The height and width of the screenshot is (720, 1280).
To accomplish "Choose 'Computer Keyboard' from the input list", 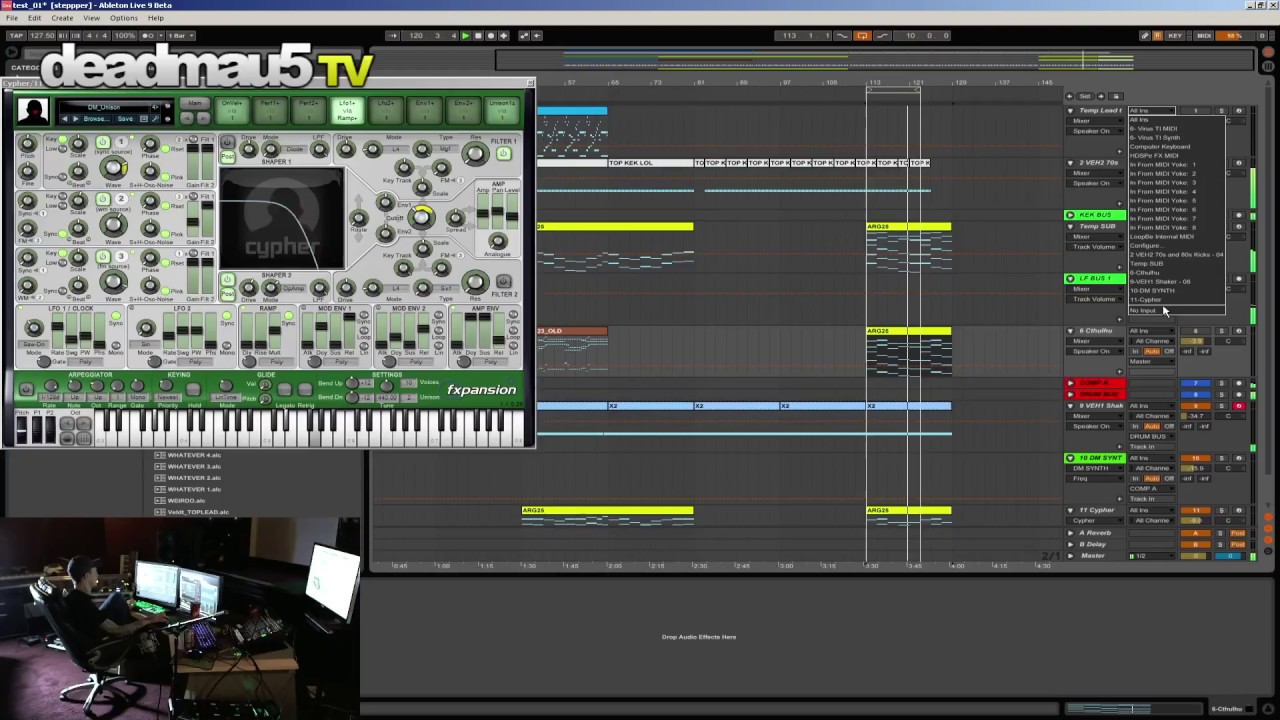I will (1176, 147).
